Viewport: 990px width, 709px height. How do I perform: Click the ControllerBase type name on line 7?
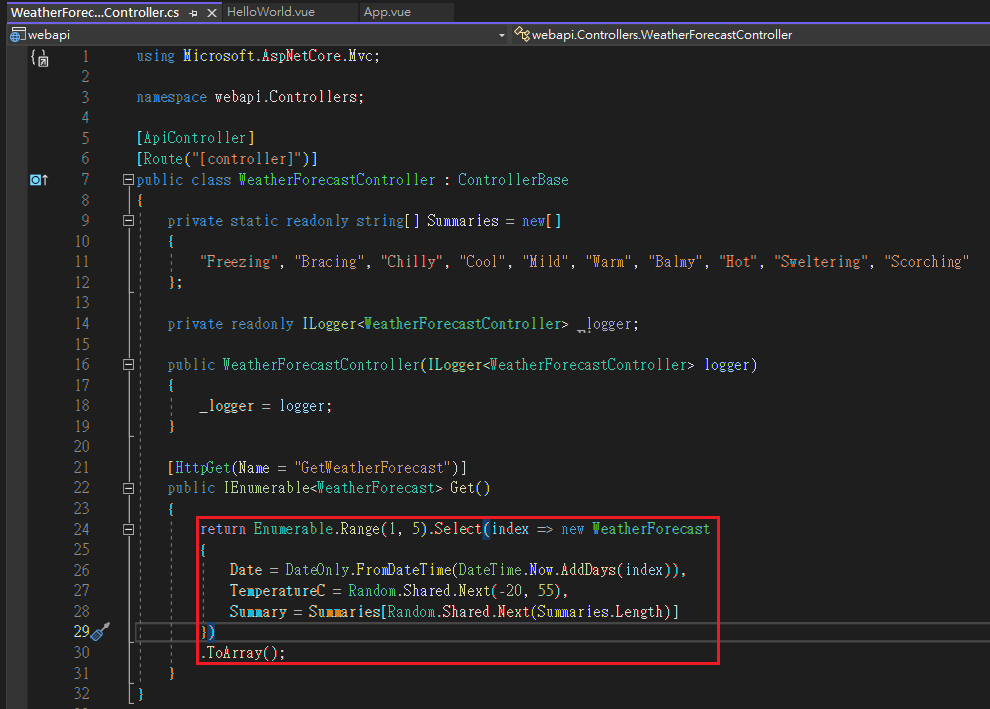(513, 180)
